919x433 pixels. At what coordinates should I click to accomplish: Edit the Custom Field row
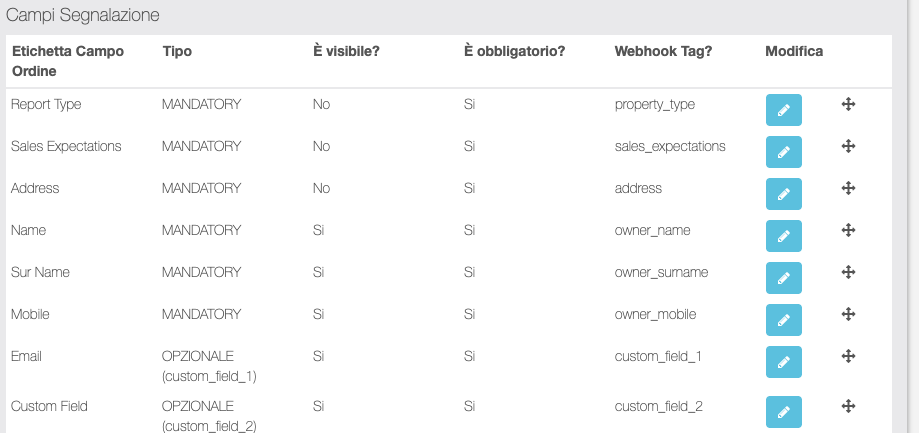coord(784,411)
